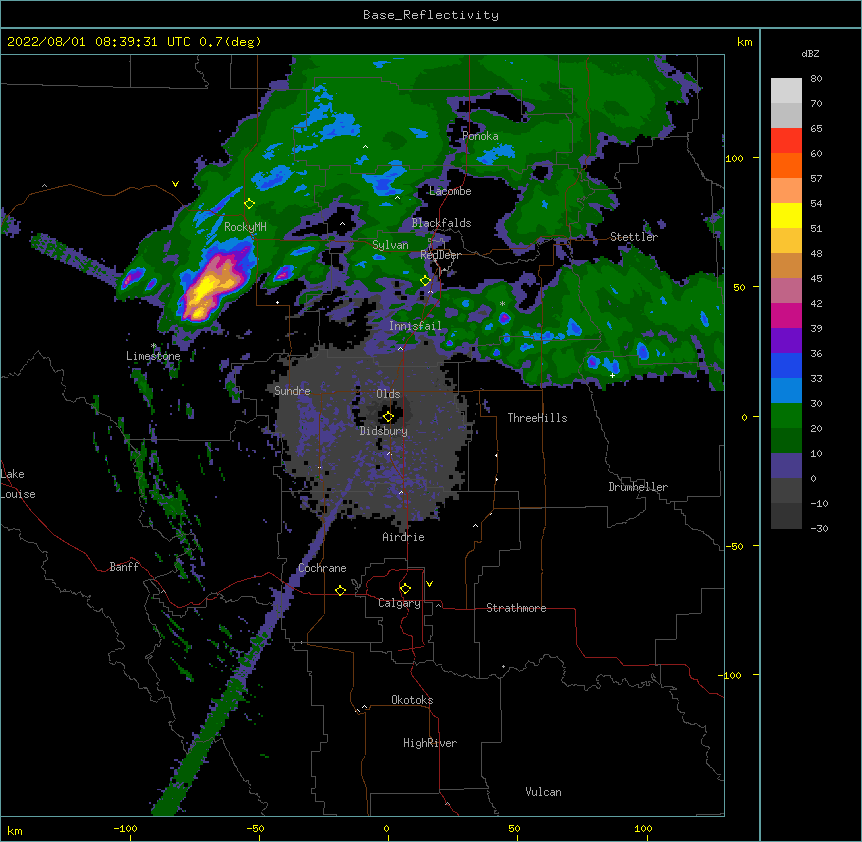Click the Blackfalds city label
Screen dimensions: 862x842
441,223
